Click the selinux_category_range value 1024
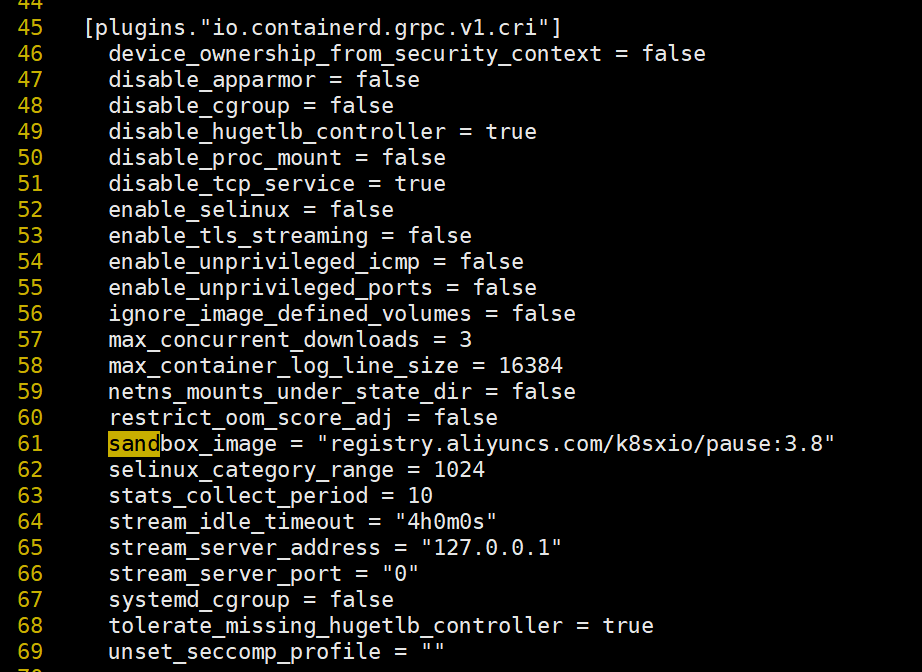Viewport: 922px width, 672px height. point(459,470)
